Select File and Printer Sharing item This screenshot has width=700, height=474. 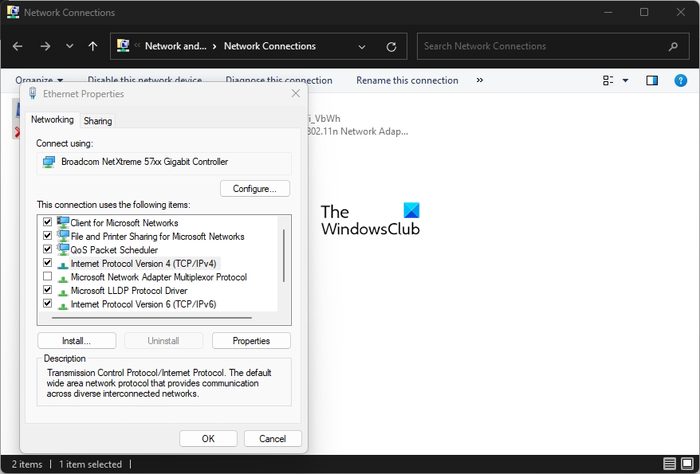point(157,237)
